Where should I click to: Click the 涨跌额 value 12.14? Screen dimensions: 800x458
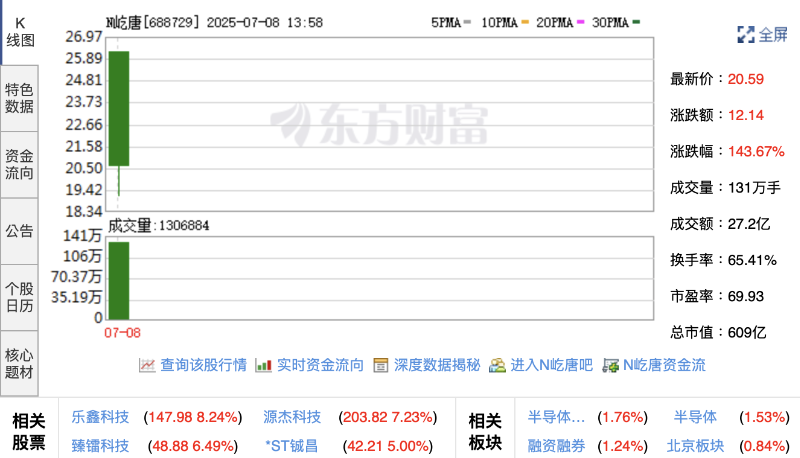click(745, 115)
